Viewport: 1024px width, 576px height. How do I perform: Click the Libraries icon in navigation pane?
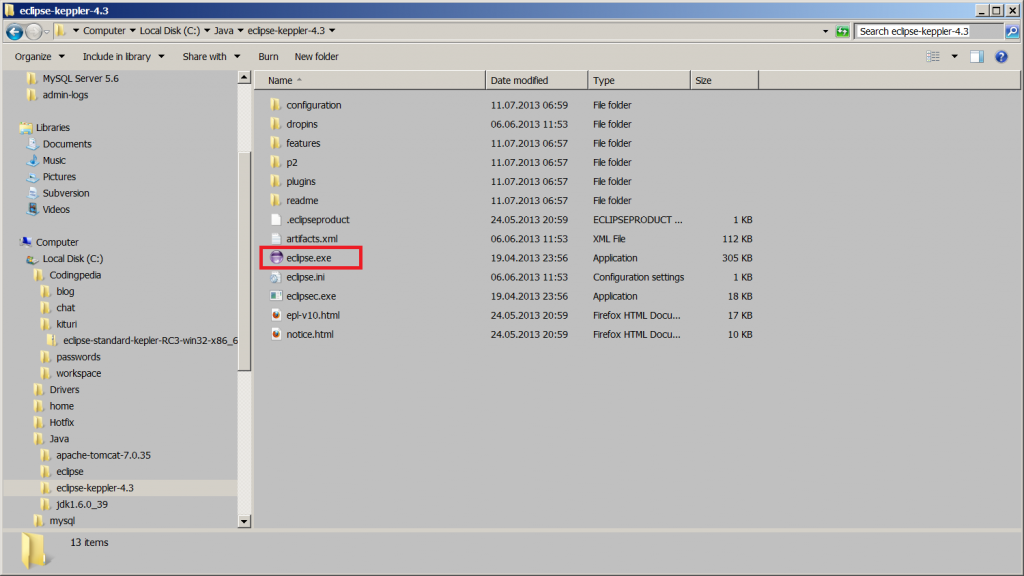26,127
